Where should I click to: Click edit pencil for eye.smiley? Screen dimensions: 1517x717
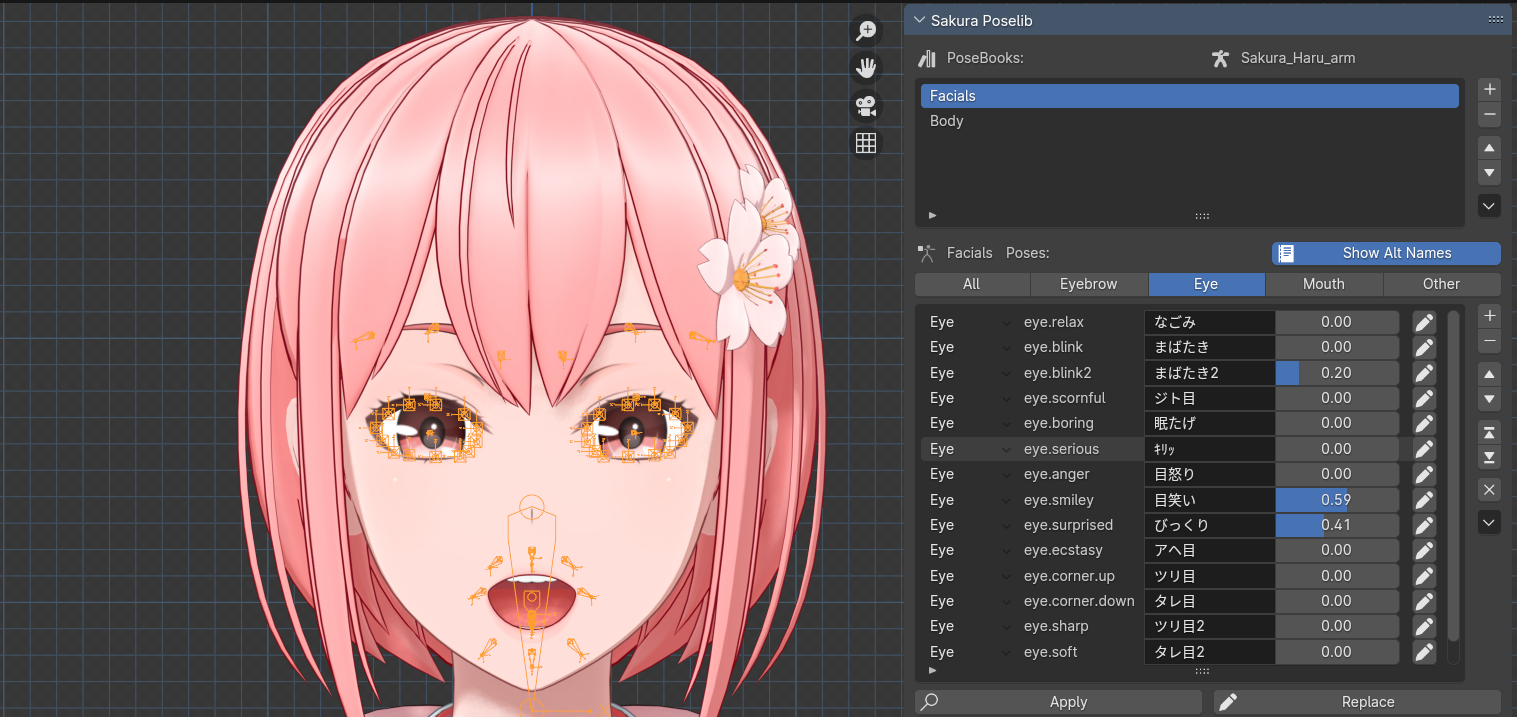click(1424, 500)
